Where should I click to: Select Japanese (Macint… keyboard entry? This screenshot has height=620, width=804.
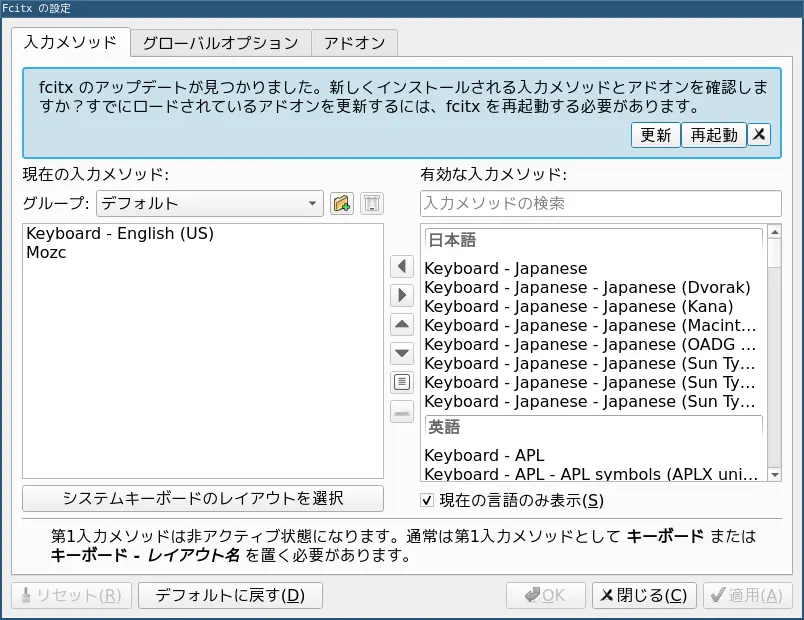coord(594,326)
